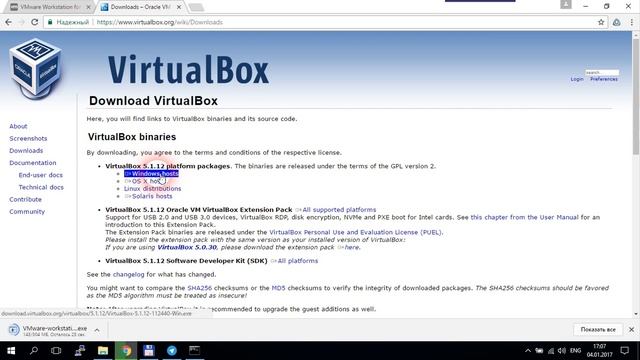Click the taskbar search magnifier
This screenshot has height=360, width=640.
click(34, 351)
